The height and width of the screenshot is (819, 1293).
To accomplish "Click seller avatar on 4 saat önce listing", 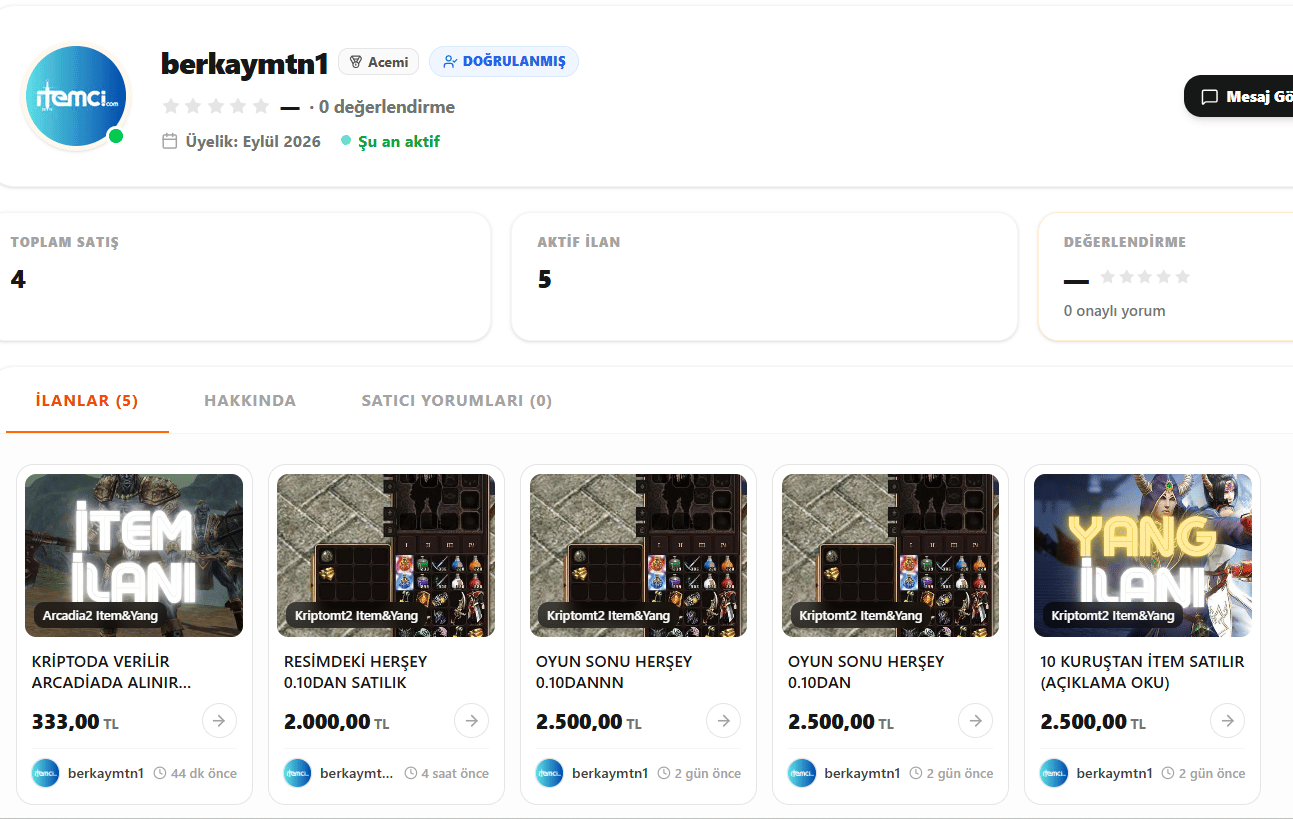I will tap(298, 773).
